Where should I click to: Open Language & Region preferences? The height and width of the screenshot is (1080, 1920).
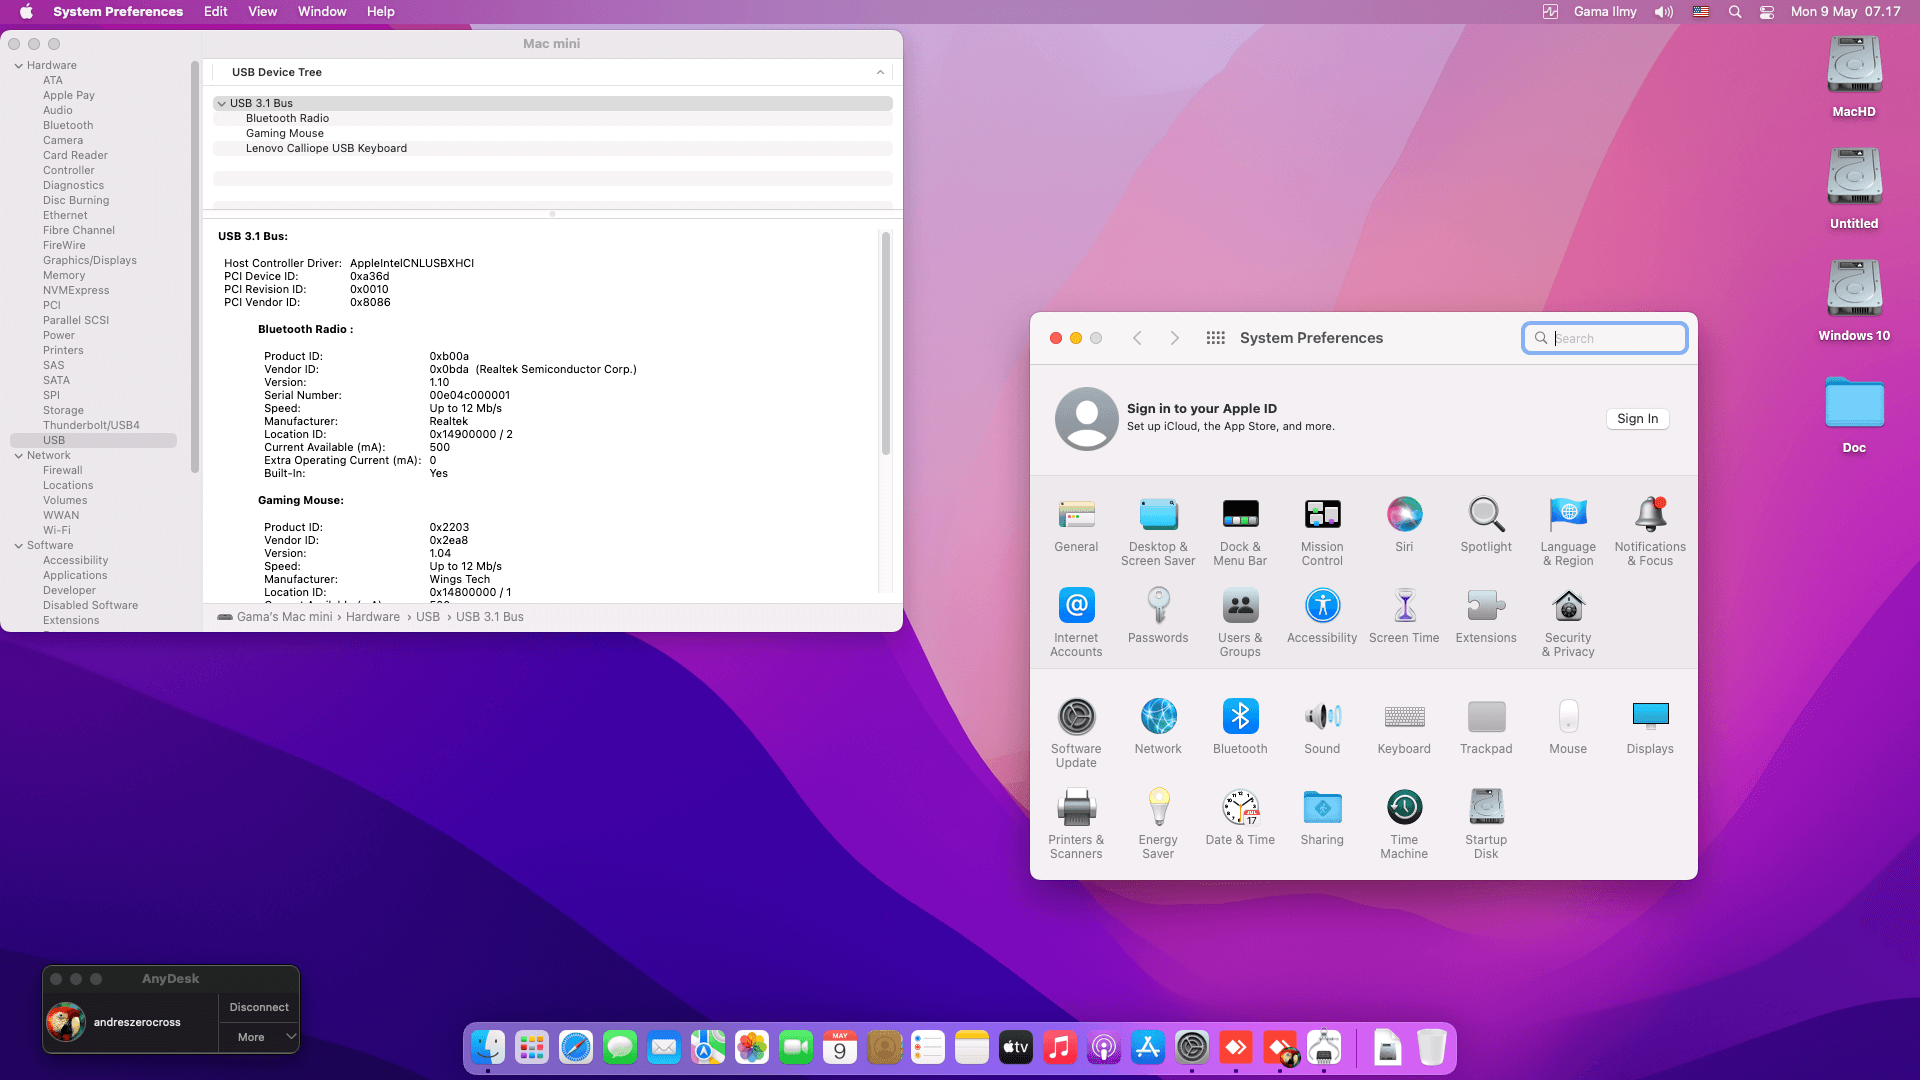[1568, 531]
